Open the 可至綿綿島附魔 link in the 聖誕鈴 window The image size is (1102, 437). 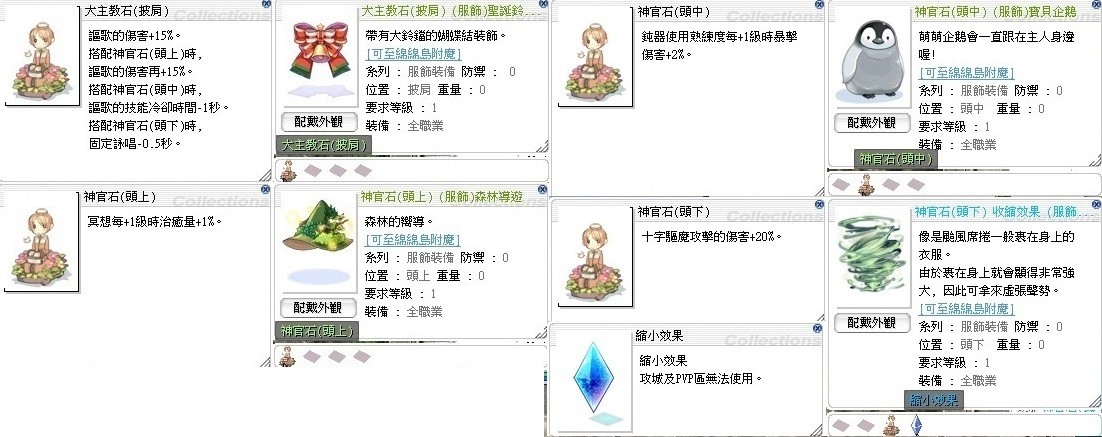click(413, 53)
